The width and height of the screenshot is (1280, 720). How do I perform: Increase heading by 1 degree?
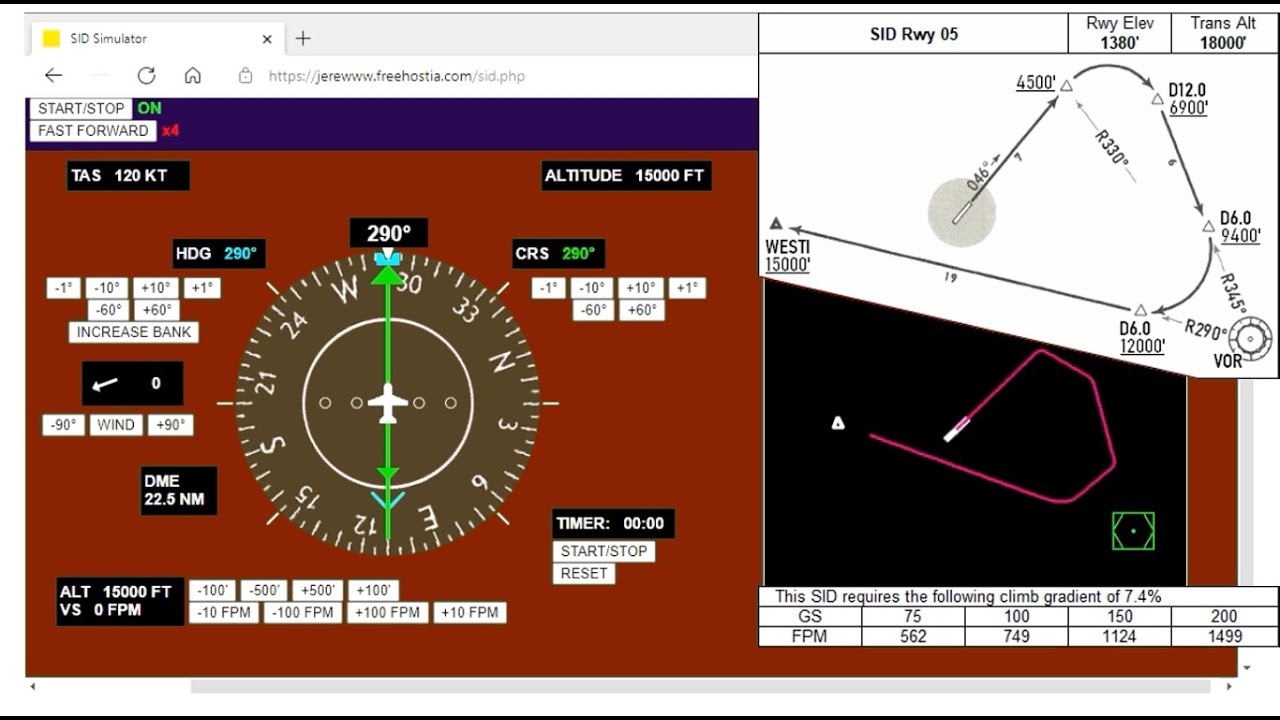tap(202, 288)
